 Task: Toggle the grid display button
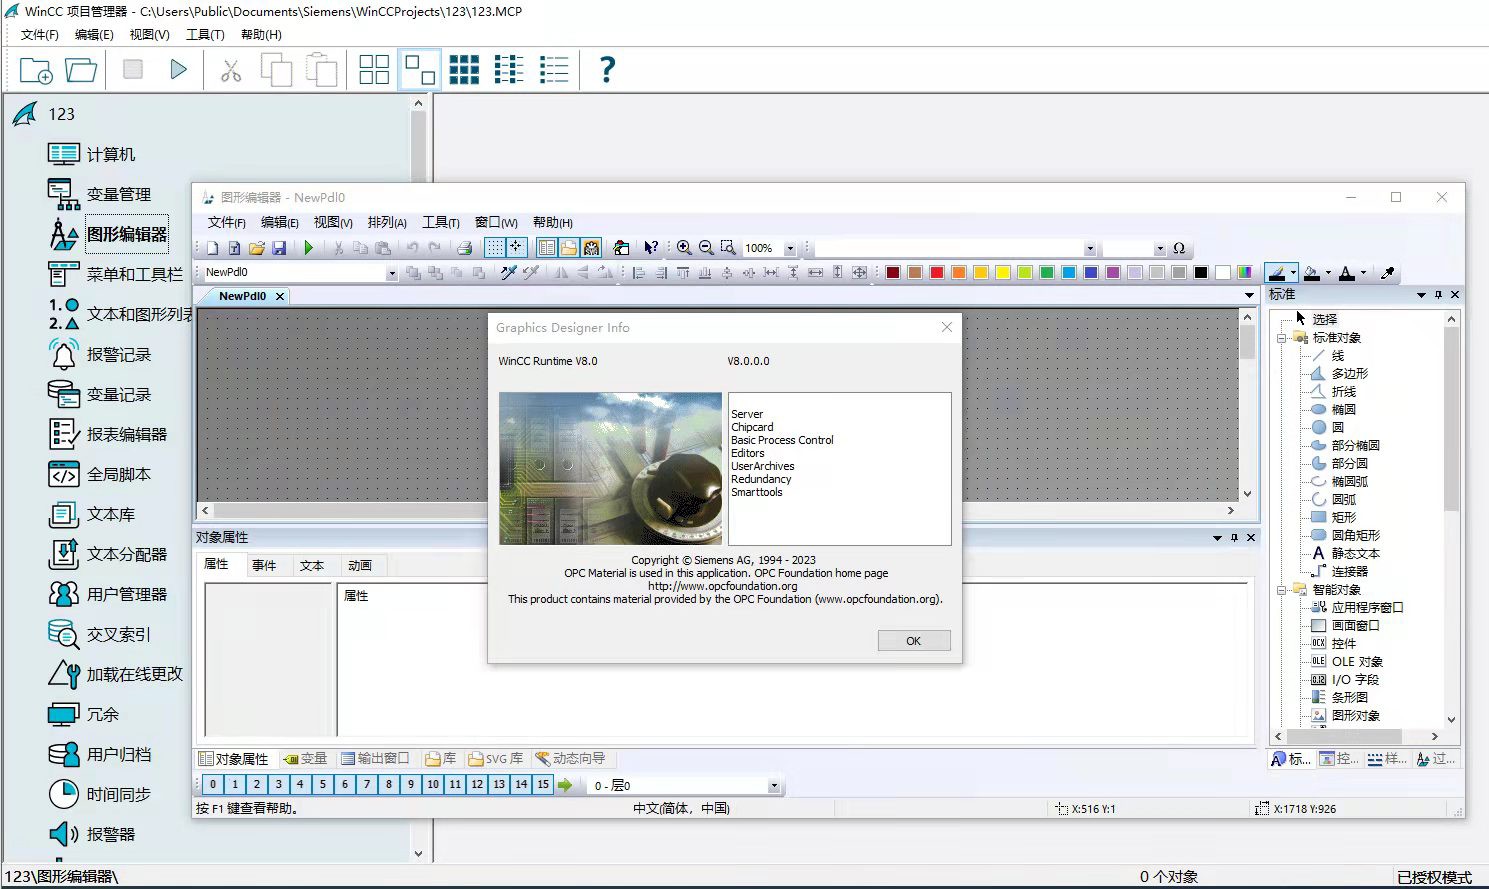pos(495,248)
